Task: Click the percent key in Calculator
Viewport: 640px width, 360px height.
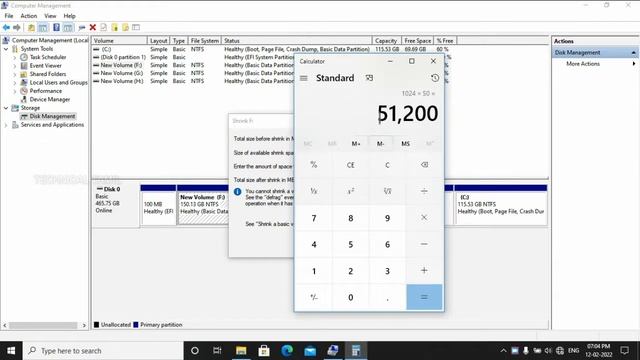Action: click(313, 165)
